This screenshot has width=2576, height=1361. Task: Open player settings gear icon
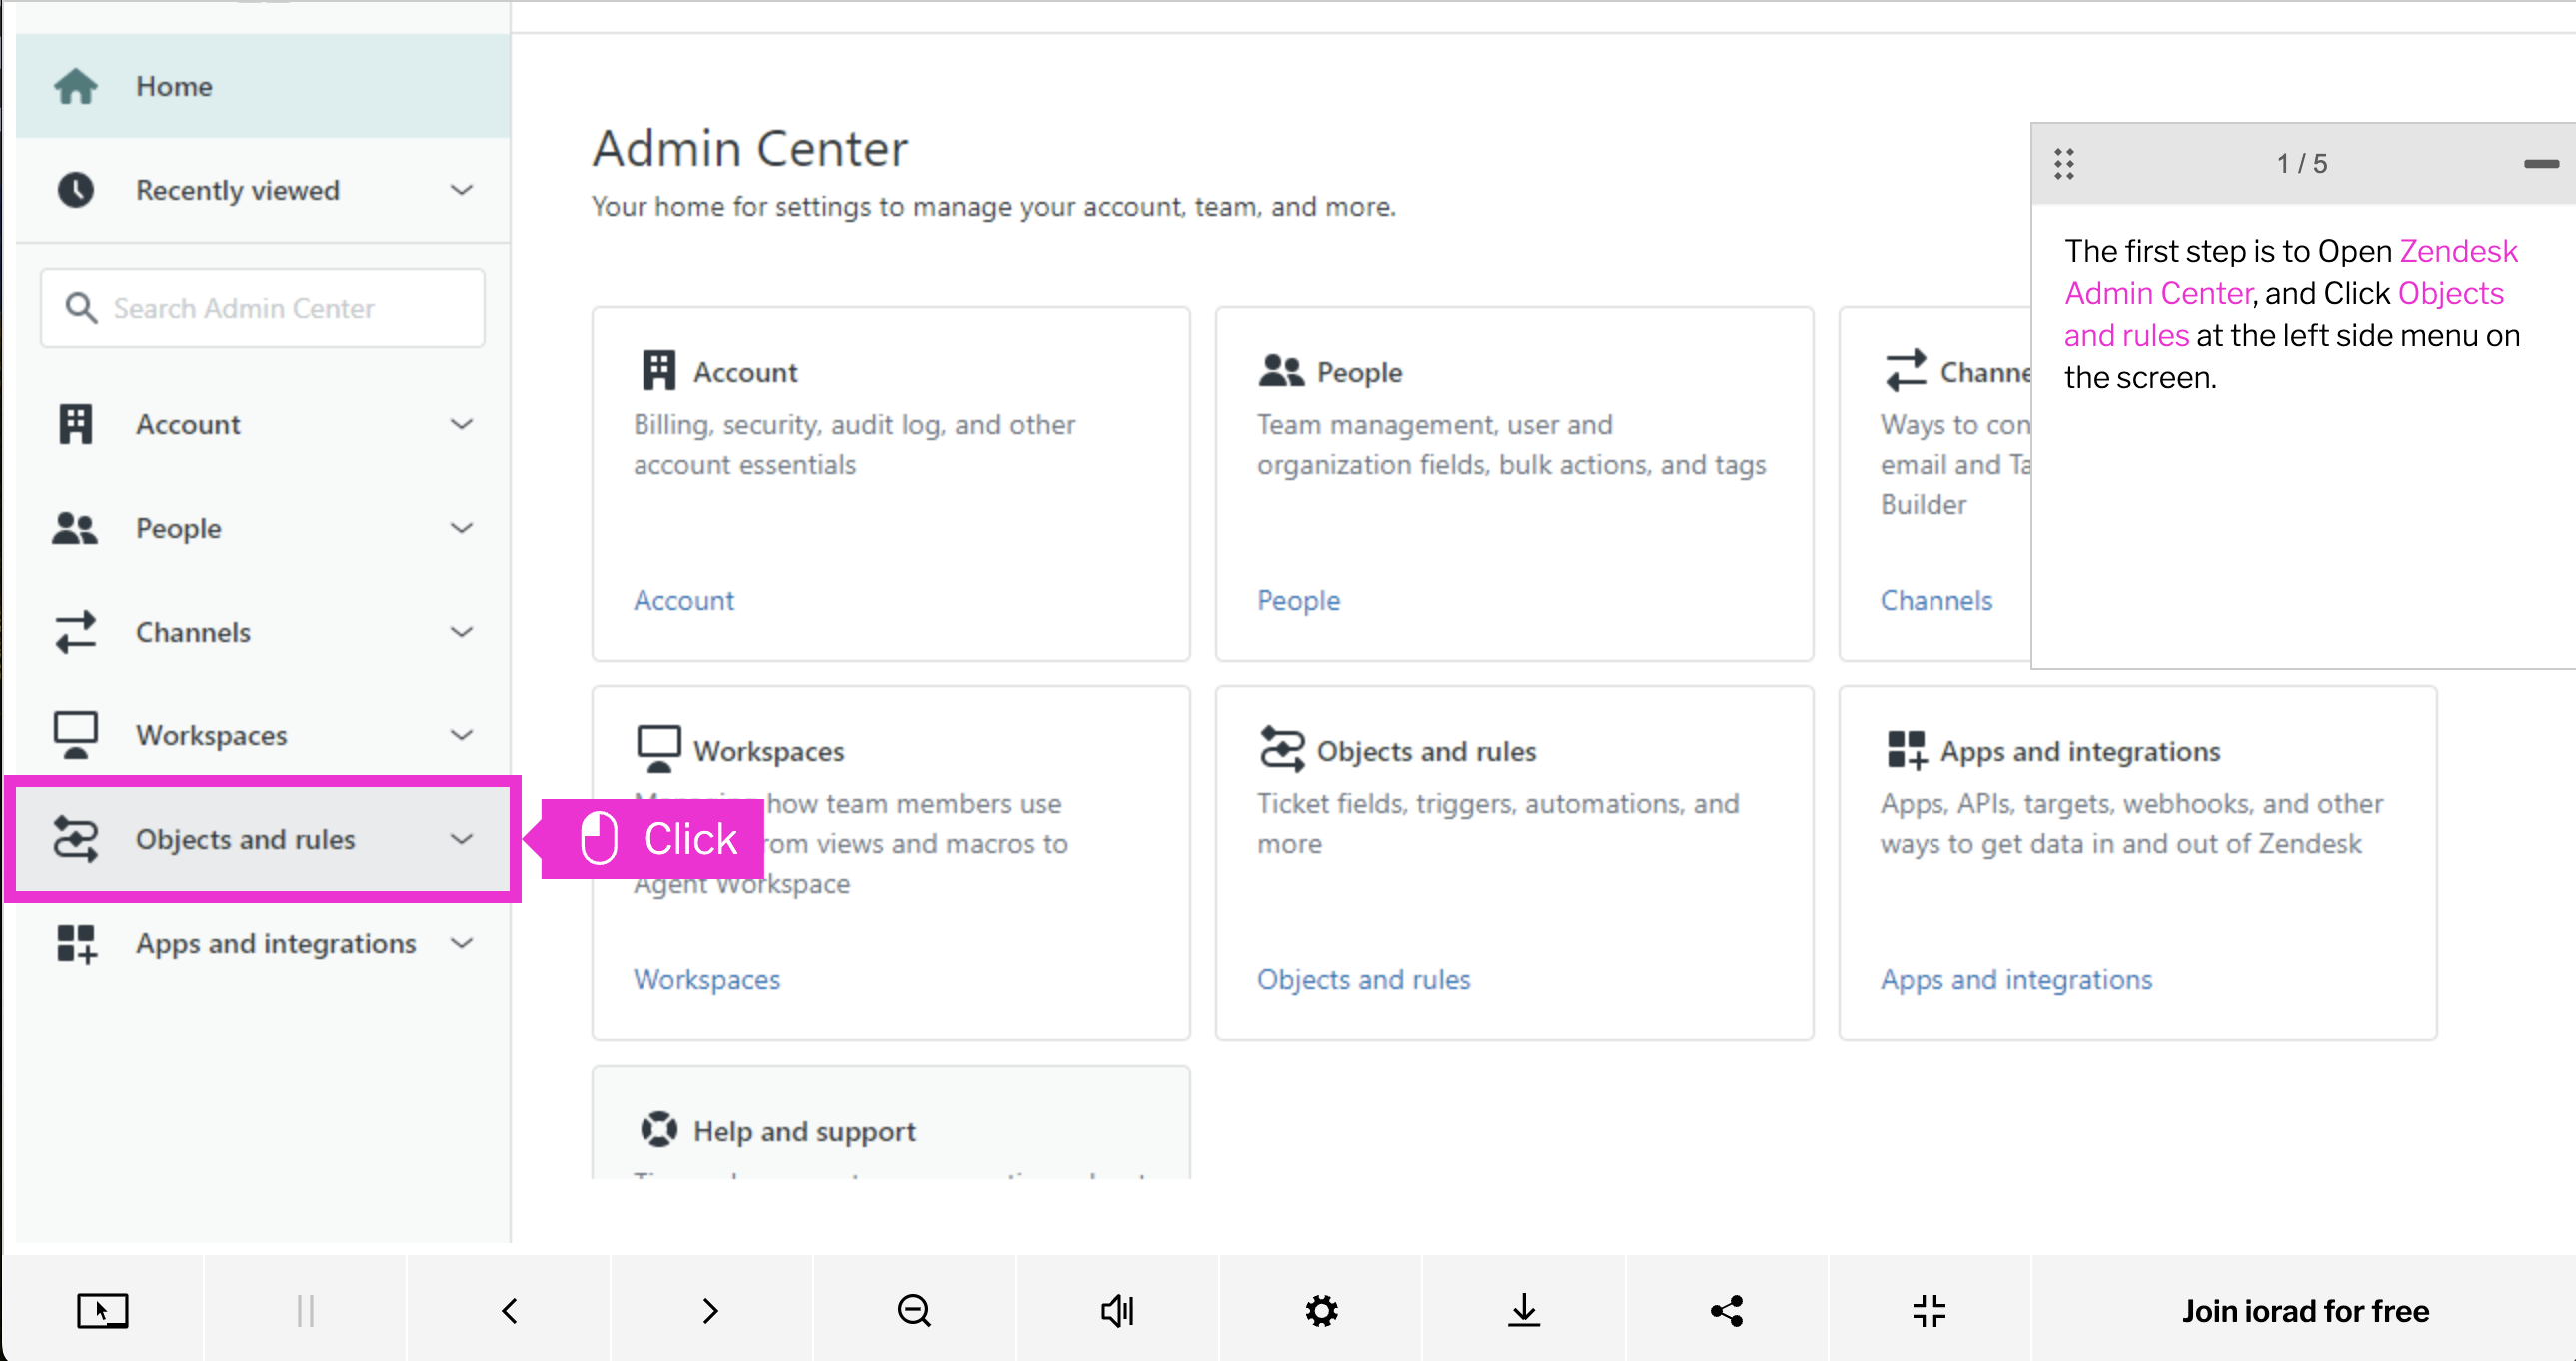(x=1321, y=1311)
